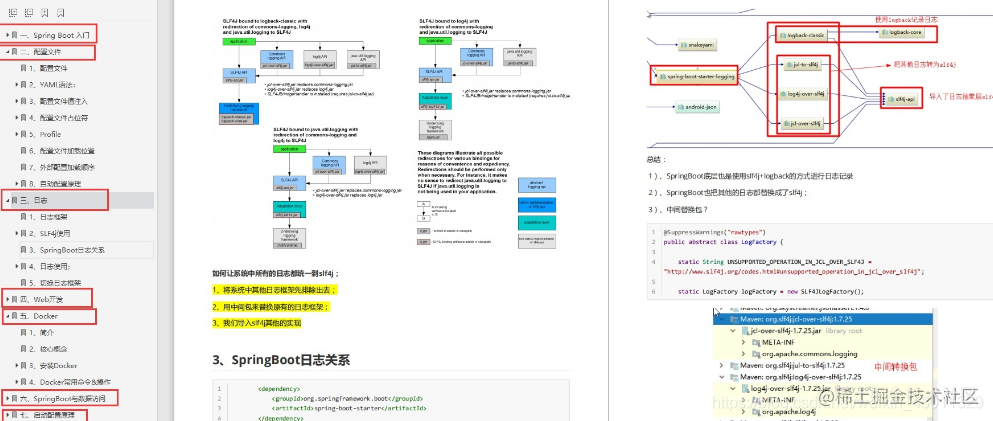Screen dimensions: 993x421
Task: Open the '一、Spring Boot 入门' outline entry
Action: pos(56,35)
